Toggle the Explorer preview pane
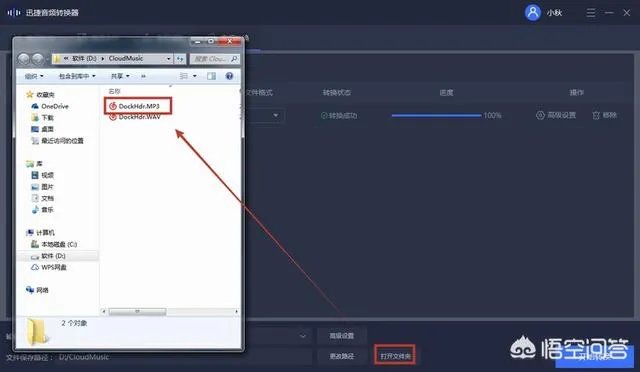Viewport: 640px width, 372px height. click(211, 76)
